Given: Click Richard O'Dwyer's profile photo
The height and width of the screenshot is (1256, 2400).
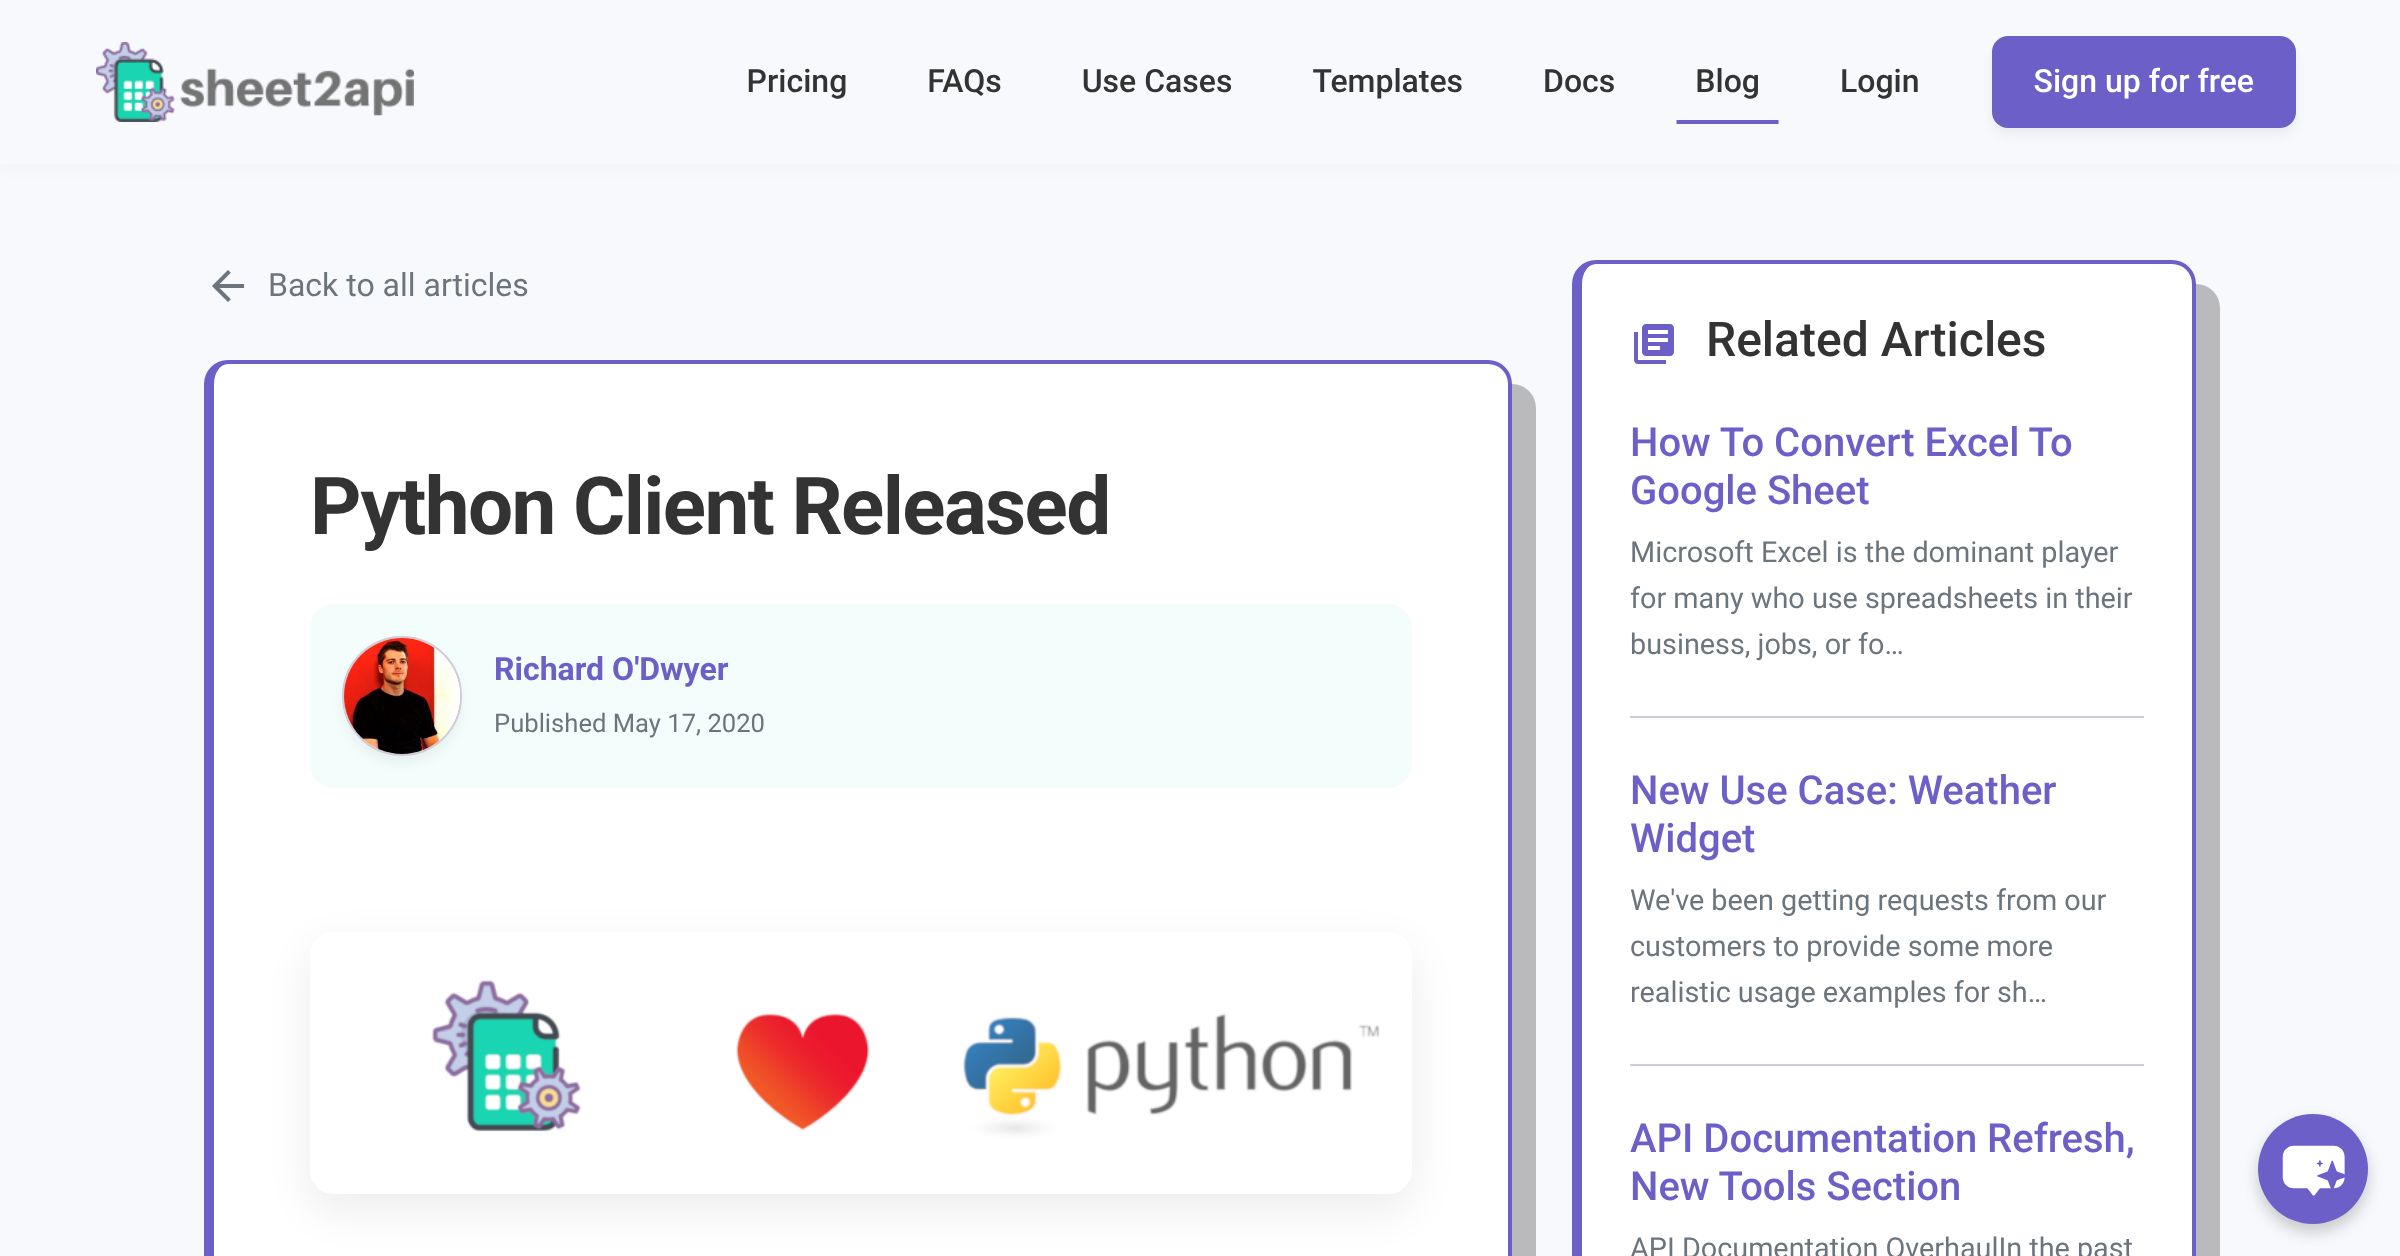Looking at the screenshot, I should 402,695.
